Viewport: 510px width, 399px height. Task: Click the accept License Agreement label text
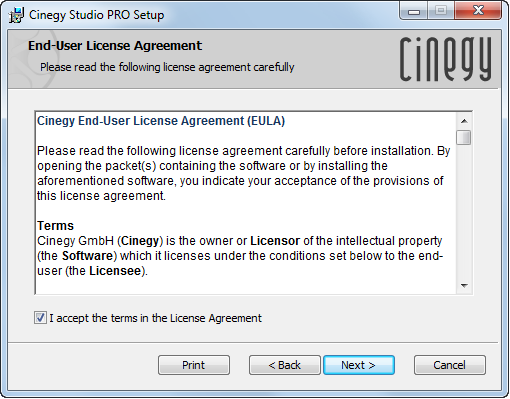155,318
